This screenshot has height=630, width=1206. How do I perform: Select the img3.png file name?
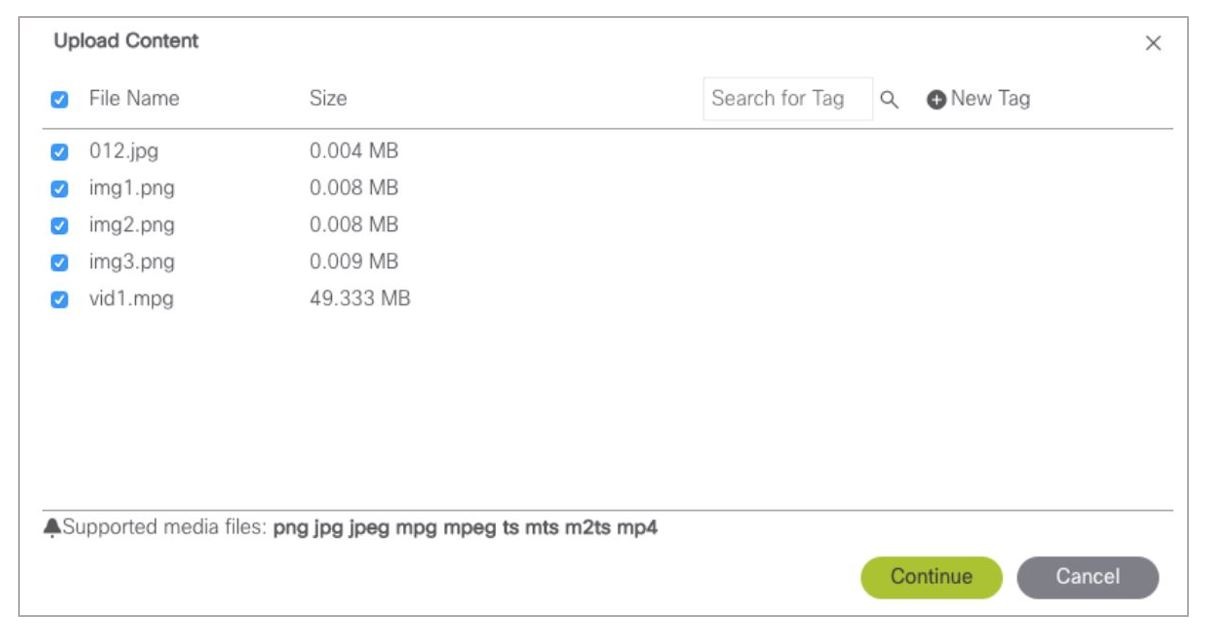click(131, 262)
